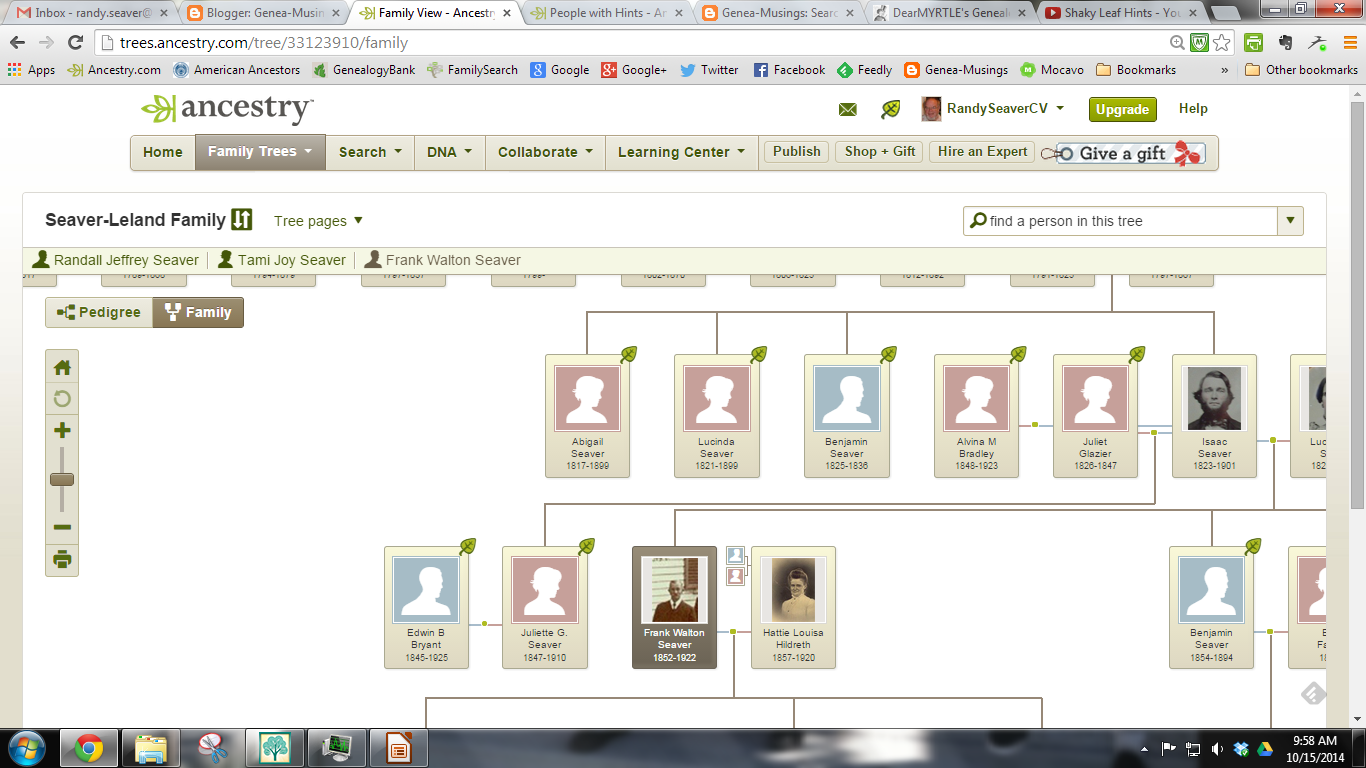1366x768 pixels.
Task: Select the home icon in tree controls
Action: point(62,367)
